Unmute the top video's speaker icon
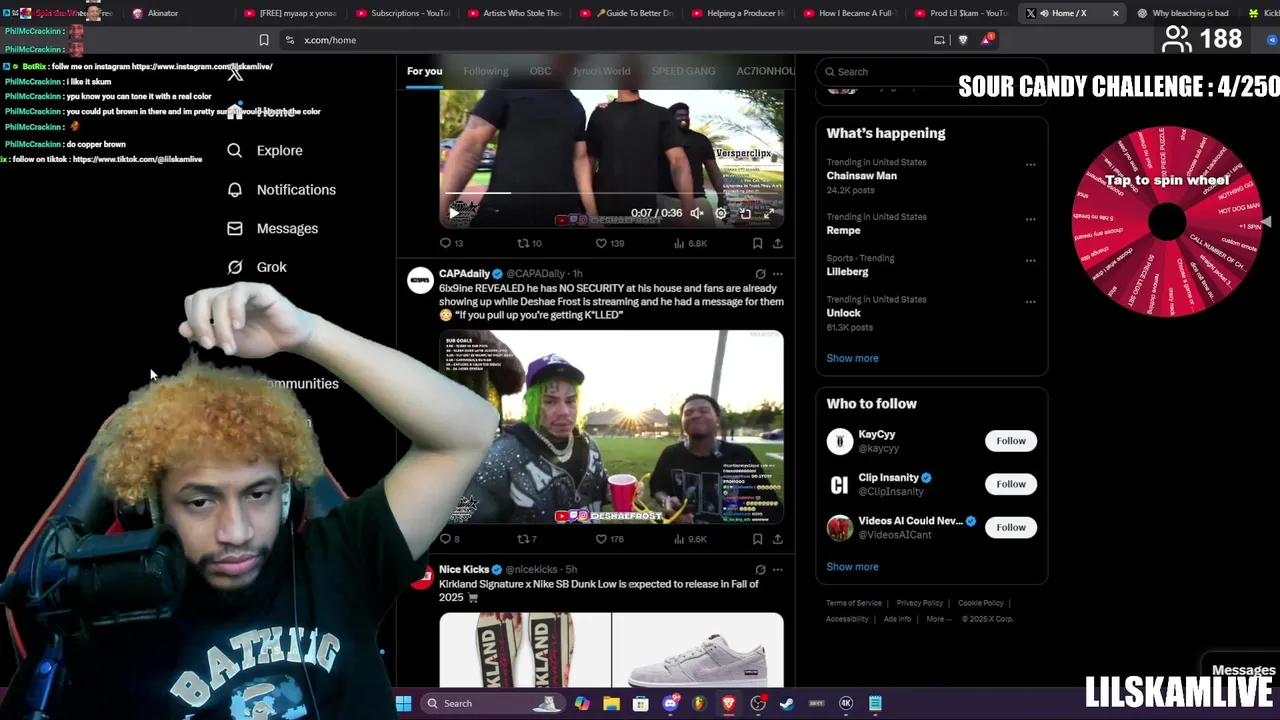The image size is (1280, 720). tap(697, 213)
